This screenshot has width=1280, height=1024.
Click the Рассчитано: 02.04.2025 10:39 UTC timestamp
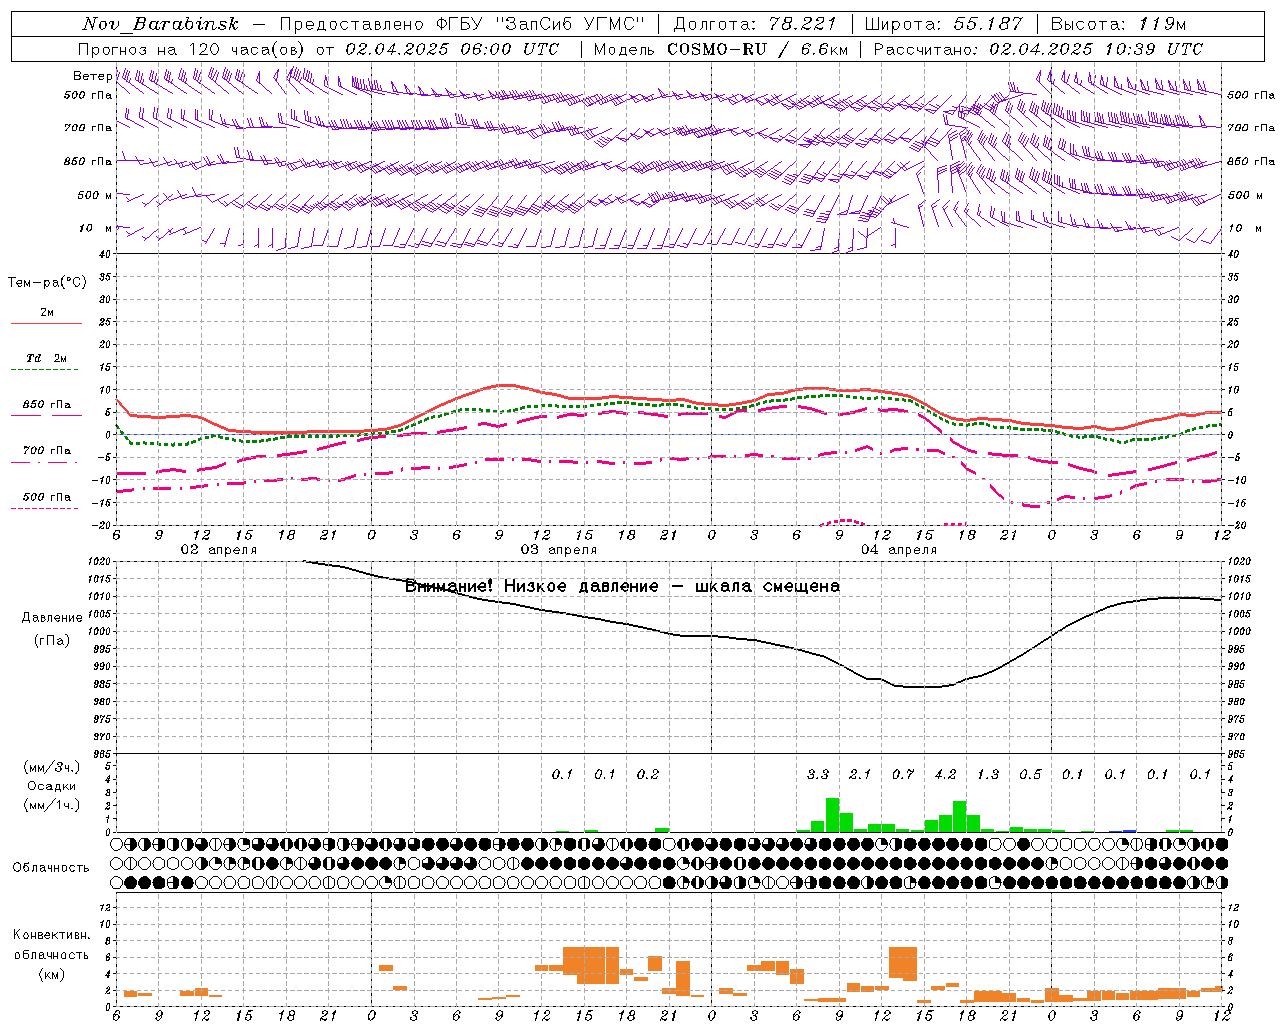point(1038,49)
